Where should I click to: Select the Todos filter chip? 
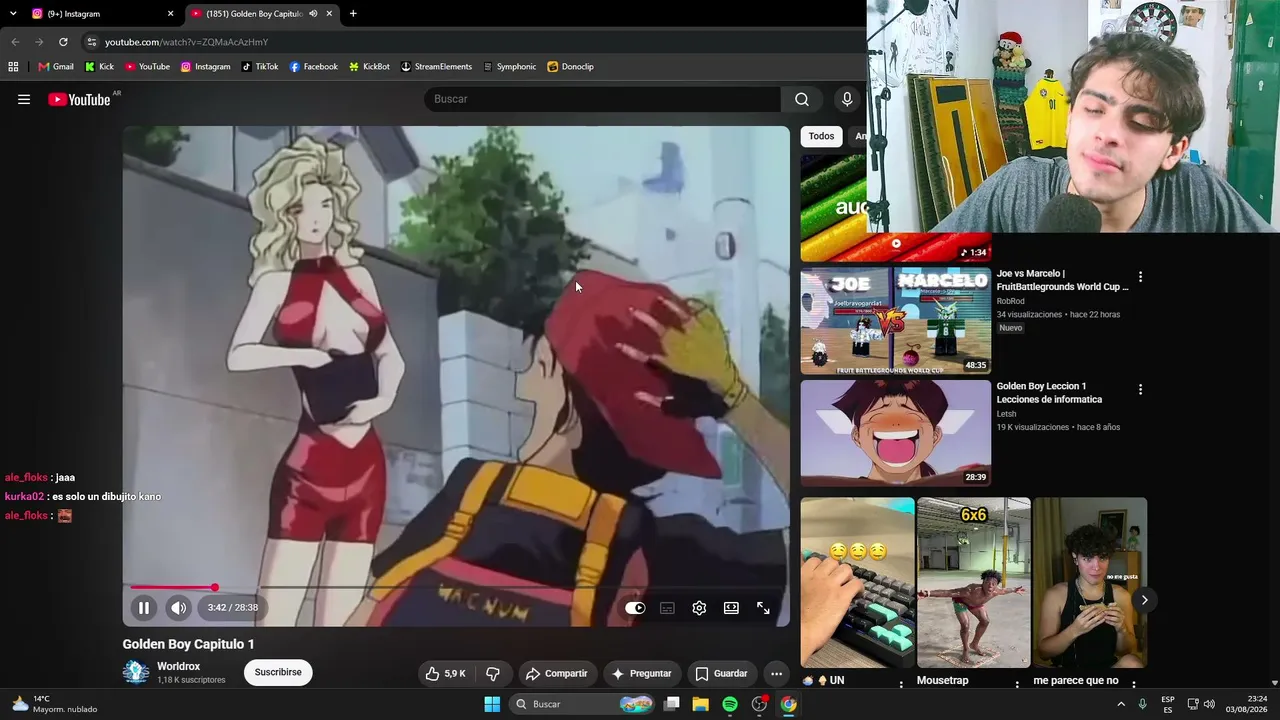click(x=821, y=136)
